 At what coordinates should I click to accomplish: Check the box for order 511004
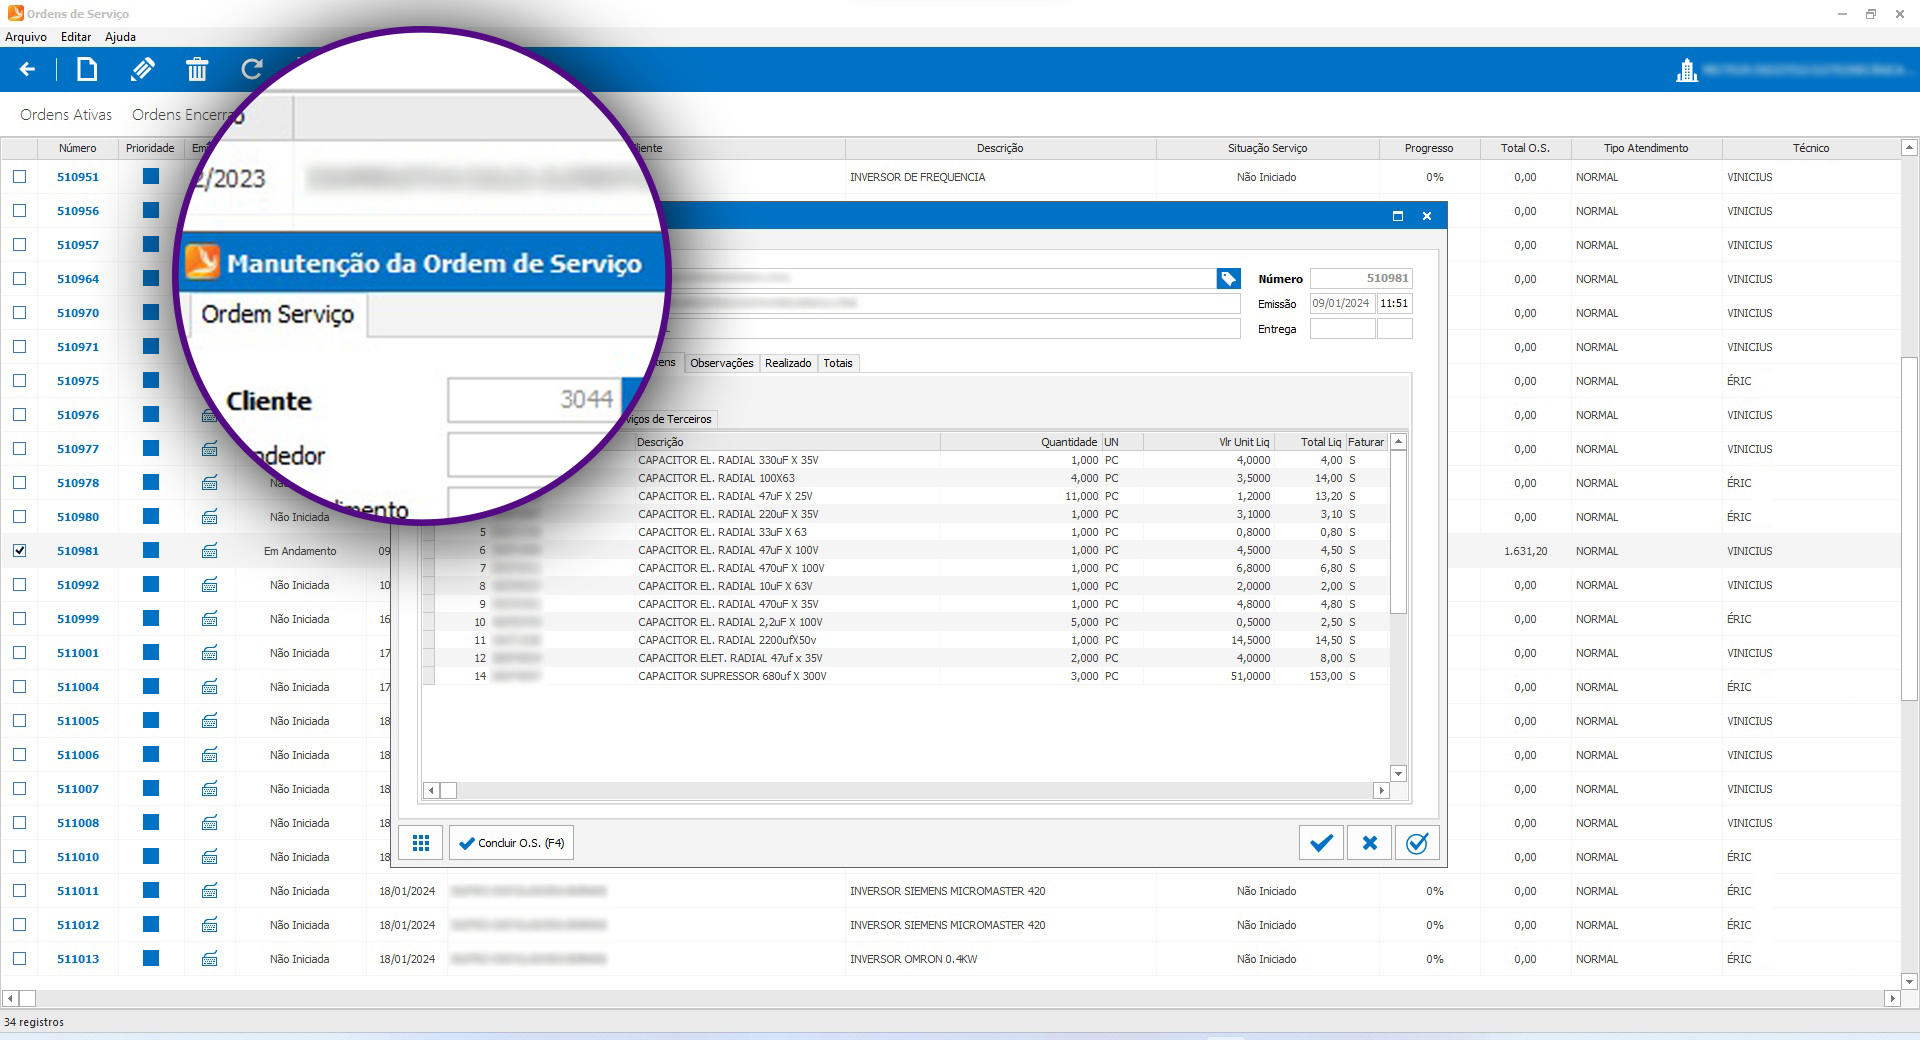(x=19, y=686)
